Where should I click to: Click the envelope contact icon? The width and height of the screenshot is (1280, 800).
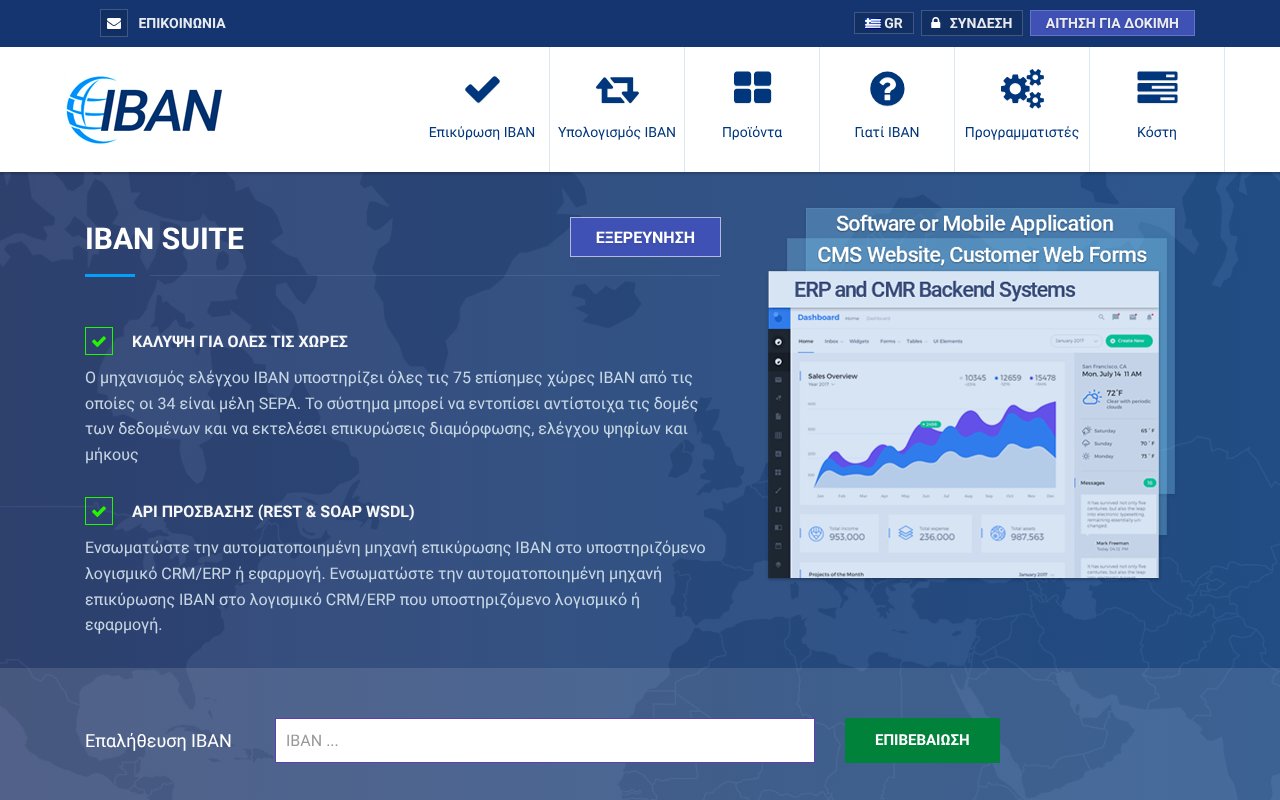tap(114, 23)
